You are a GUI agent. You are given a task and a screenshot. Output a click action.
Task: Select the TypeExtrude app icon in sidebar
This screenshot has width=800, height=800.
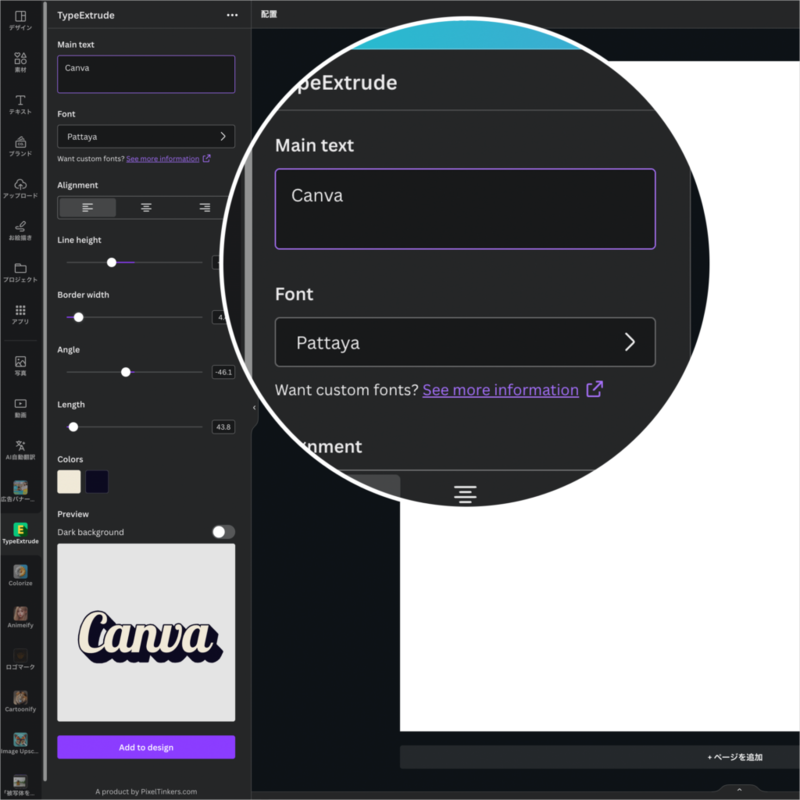tap(20, 534)
